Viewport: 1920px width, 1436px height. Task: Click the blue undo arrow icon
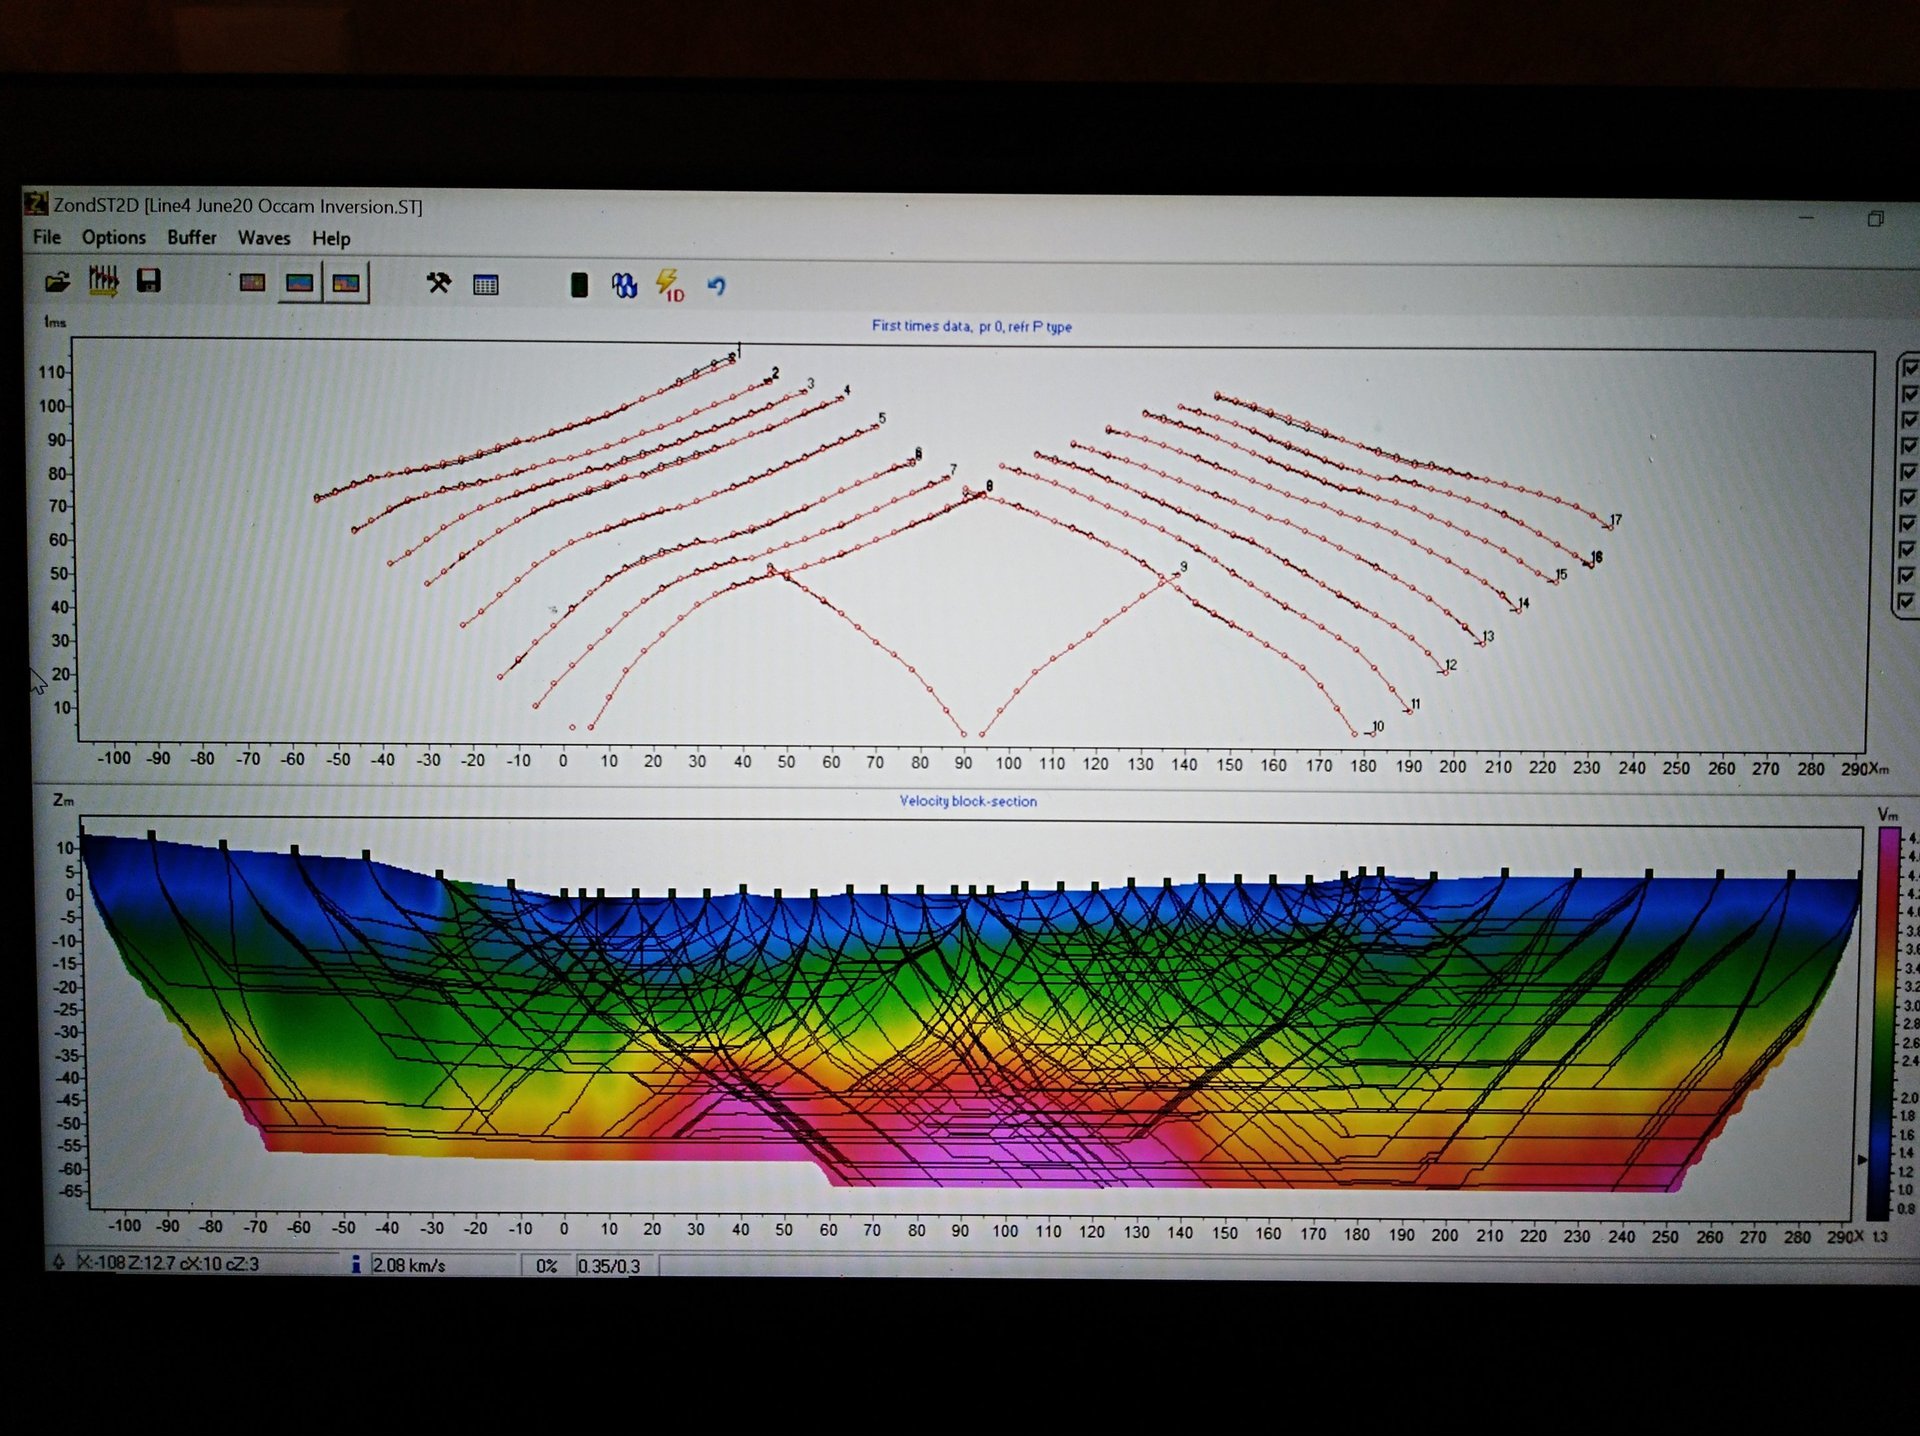coord(716,286)
